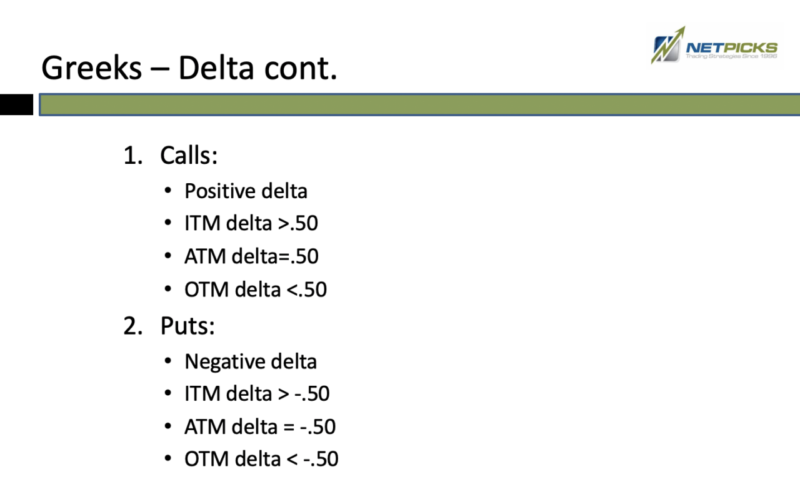Click the number 1 list marker
Screen dimensions: 800x494
(133, 155)
